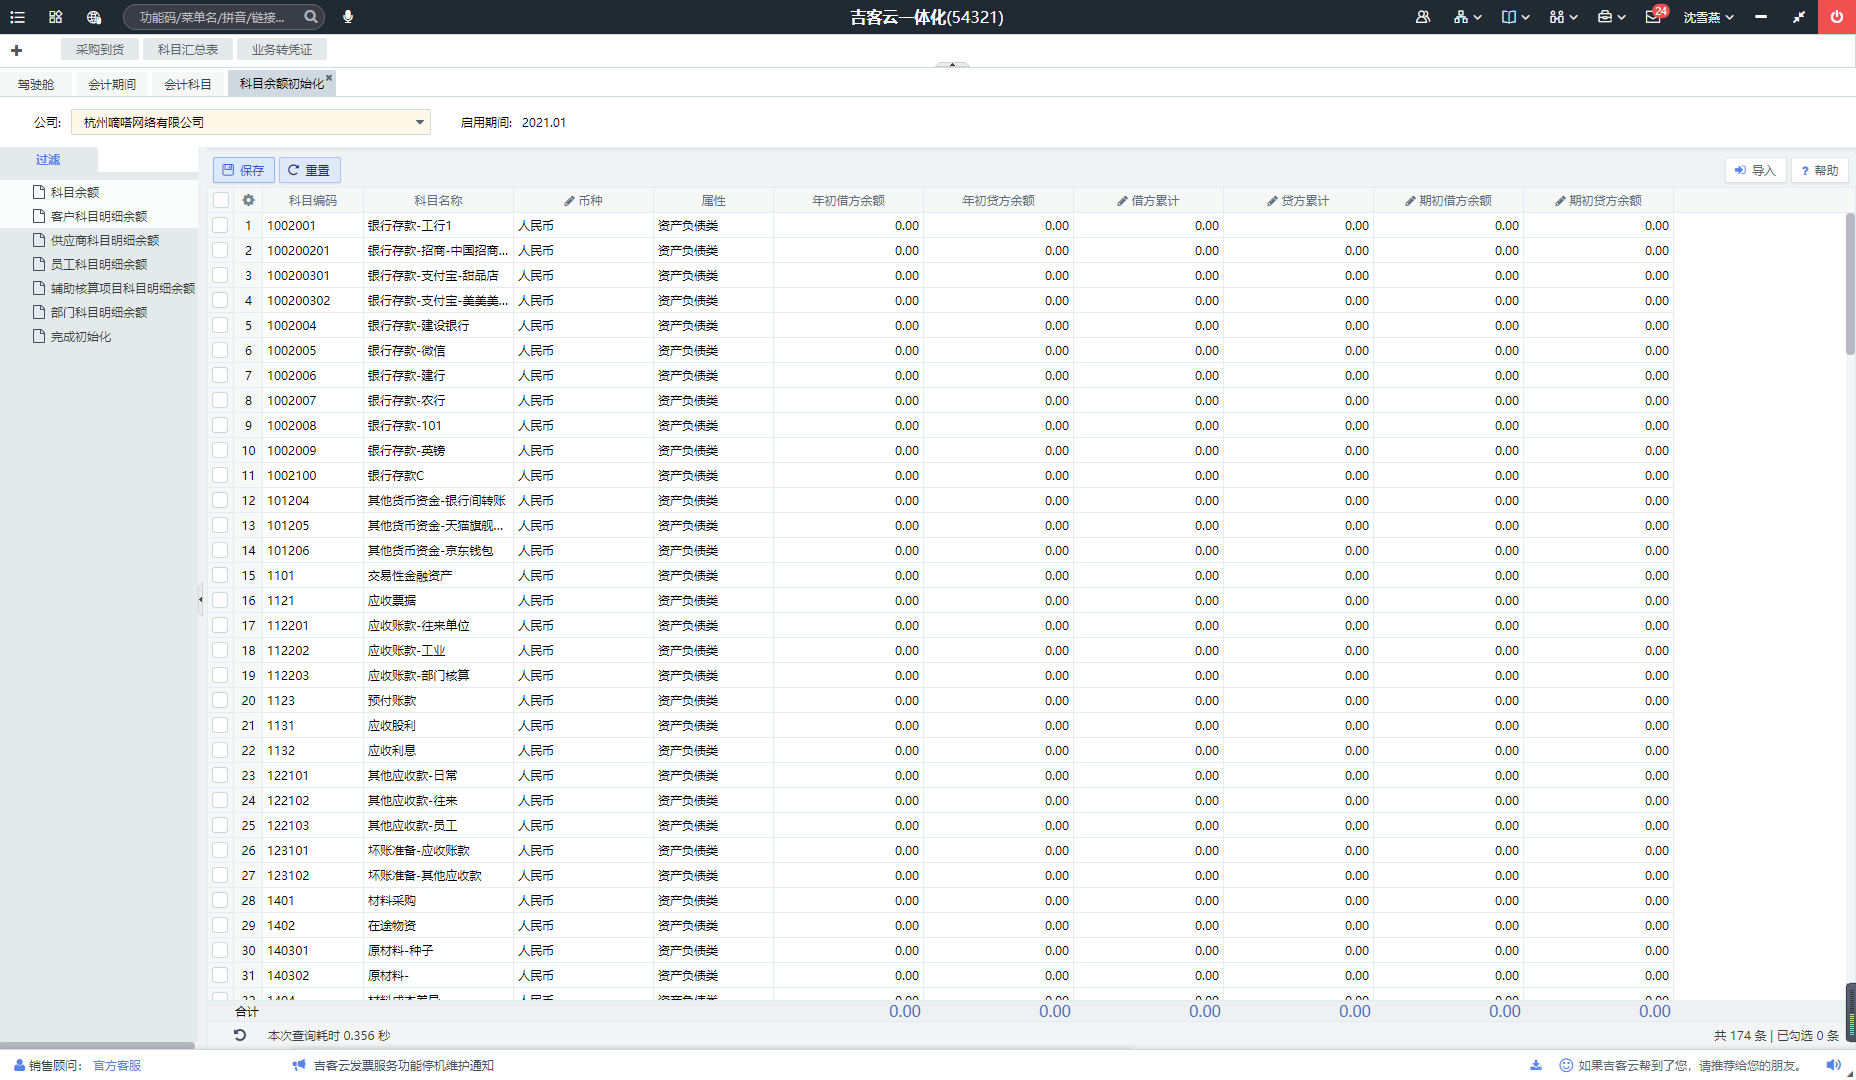Open the 采购到货 shortcut tab
1856x1080 pixels.
click(x=100, y=49)
